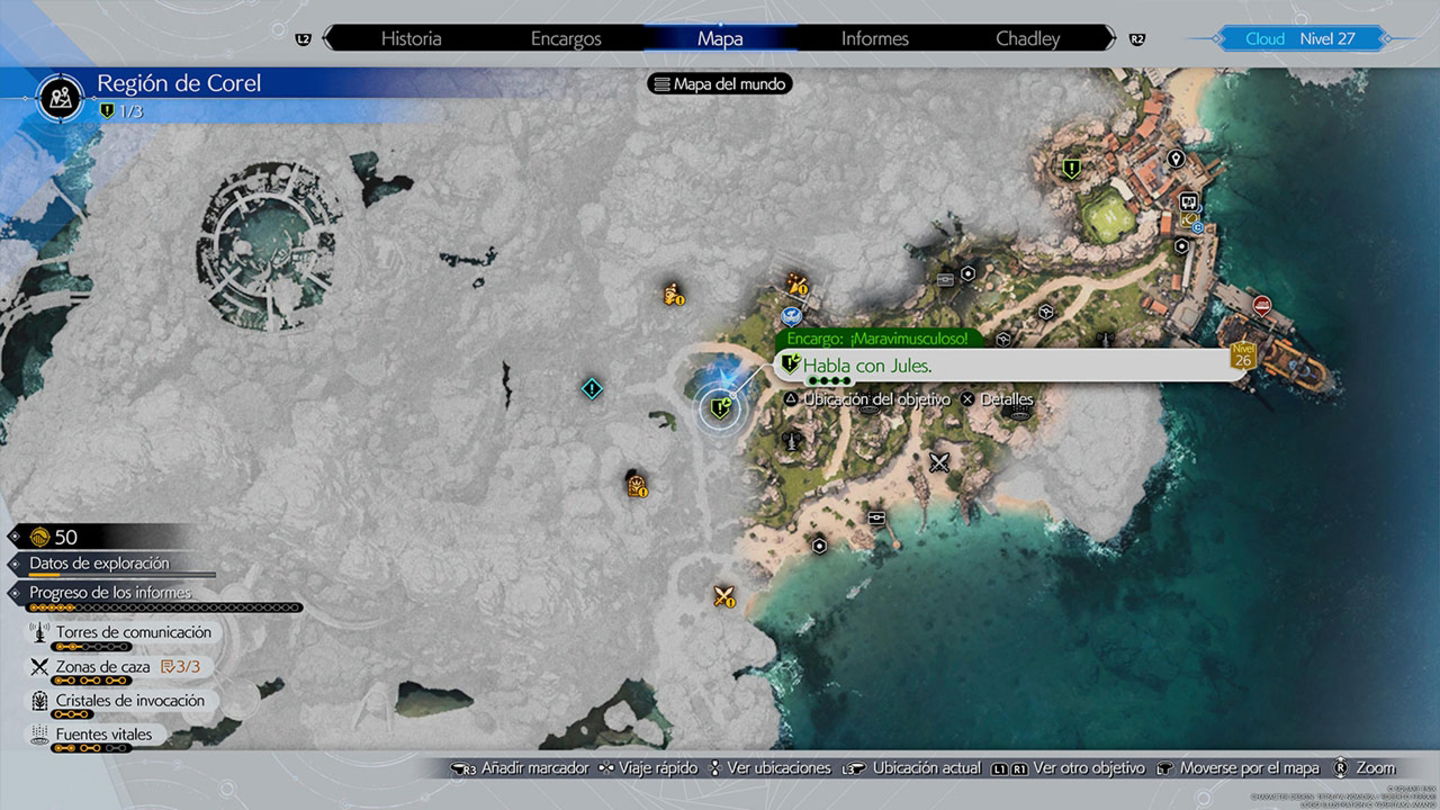Screen dimensions: 1440x810
Task: Select Viaje rápido in bottom bar
Action: point(648,768)
